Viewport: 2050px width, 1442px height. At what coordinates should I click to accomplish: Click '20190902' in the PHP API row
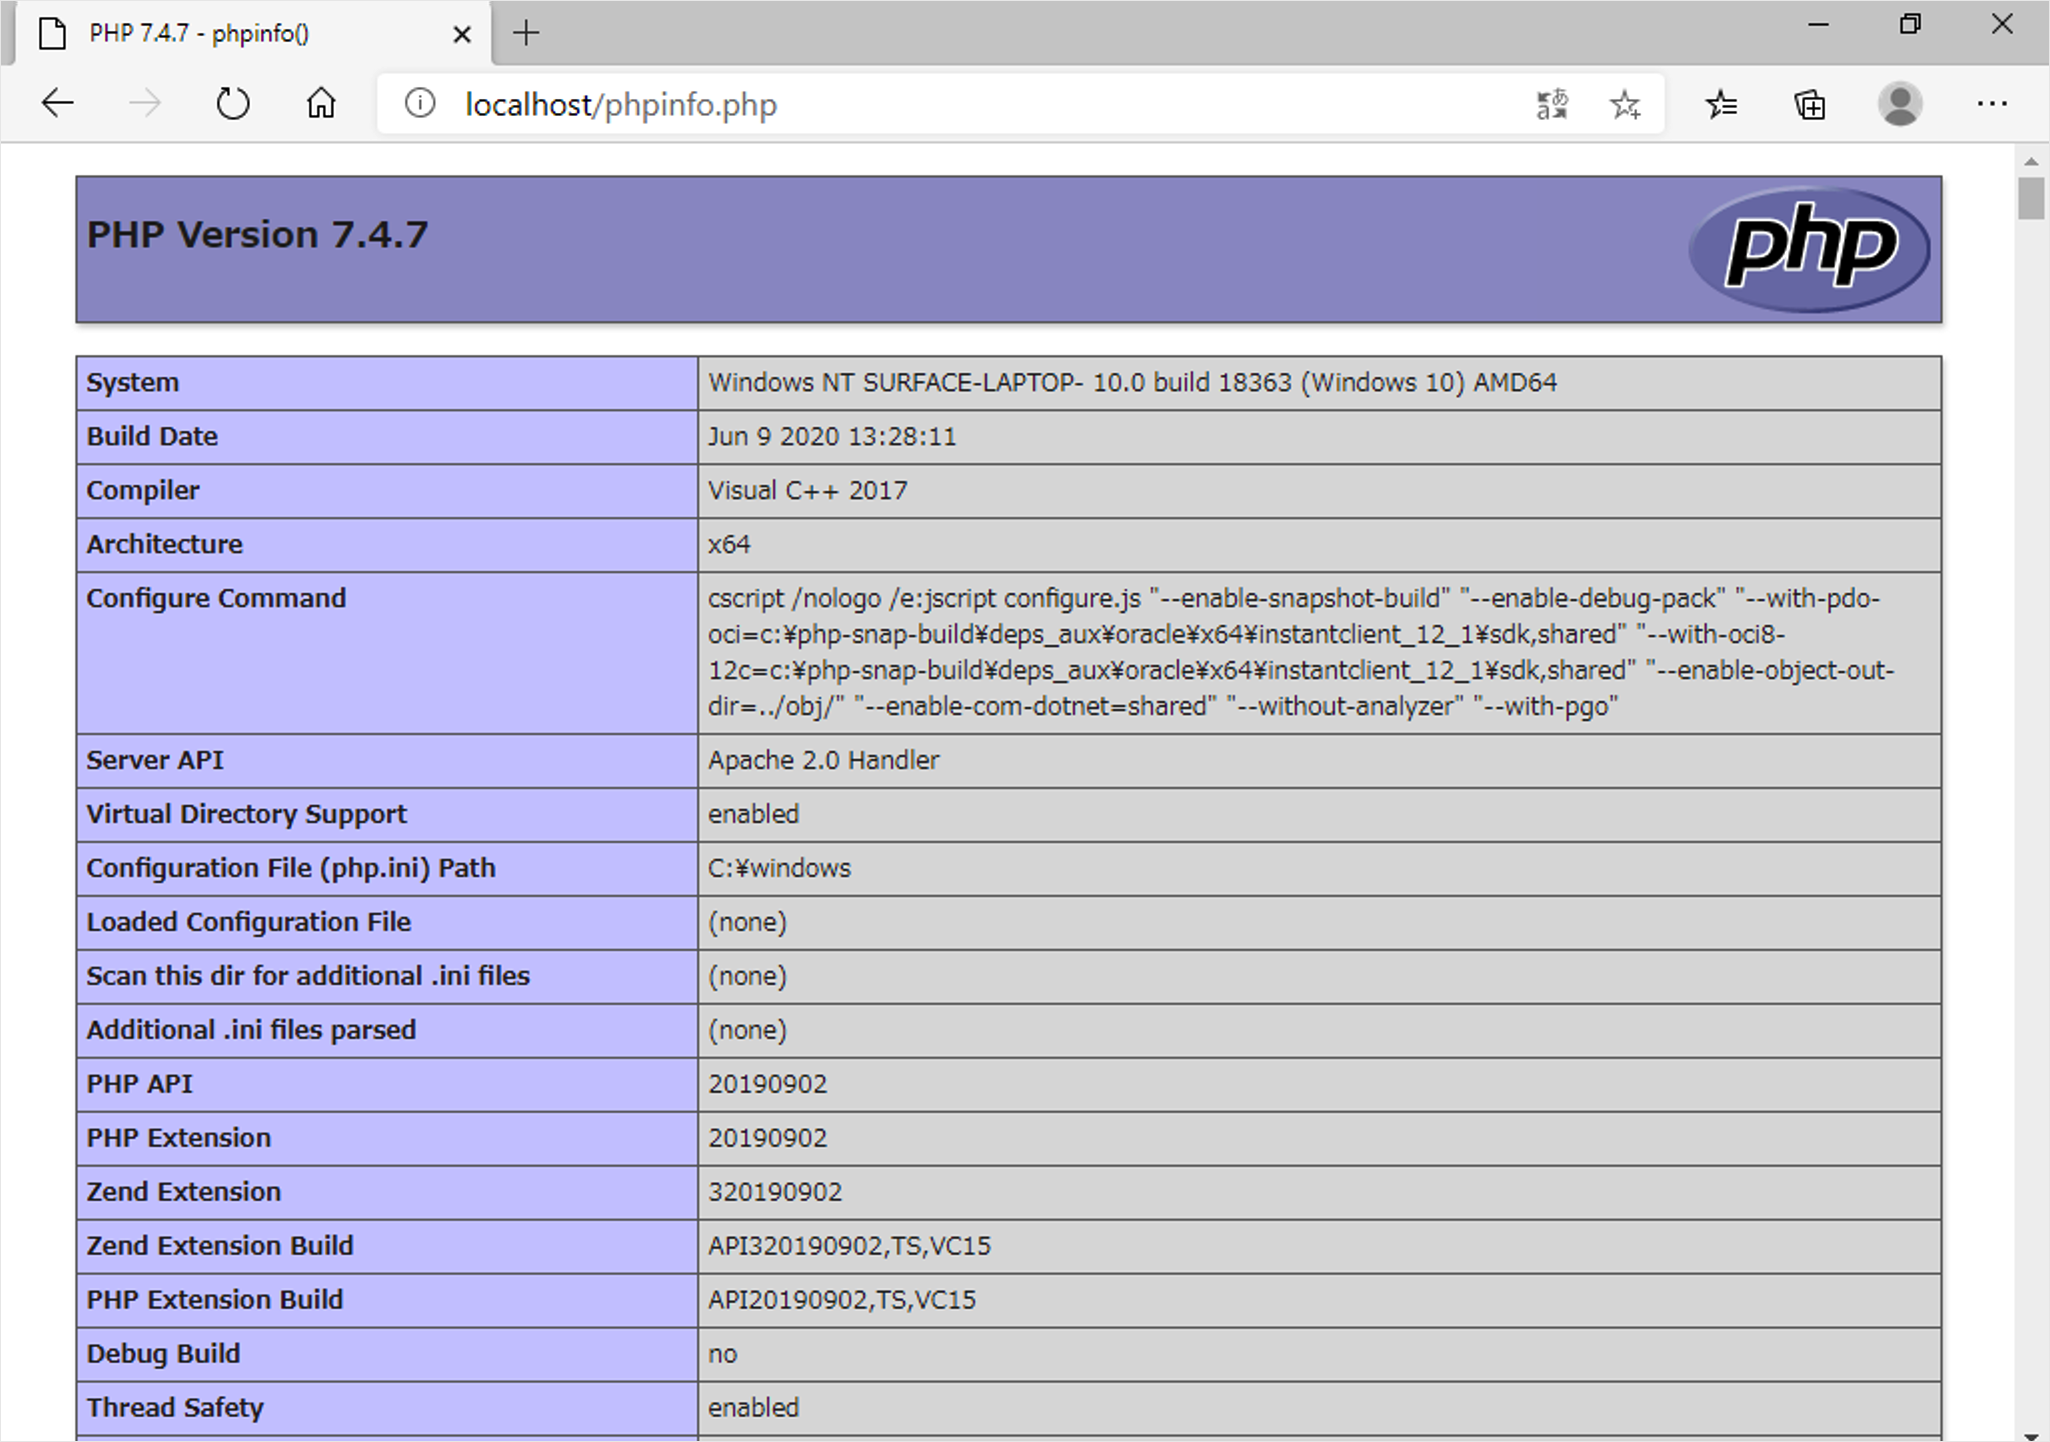[x=768, y=1085]
